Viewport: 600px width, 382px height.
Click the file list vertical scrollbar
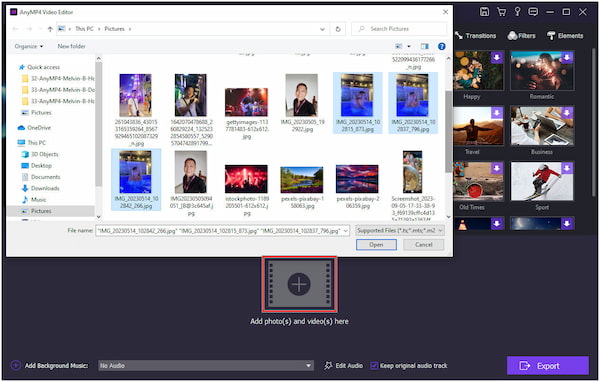448,132
